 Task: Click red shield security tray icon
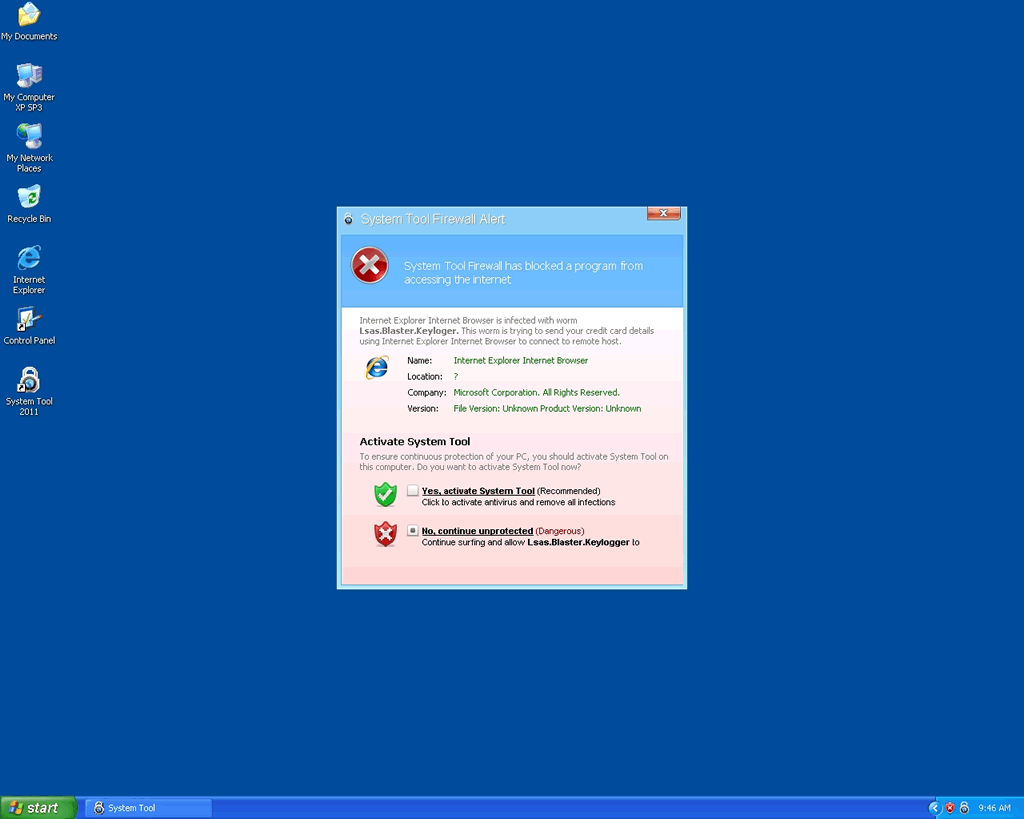[x=950, y=808]
